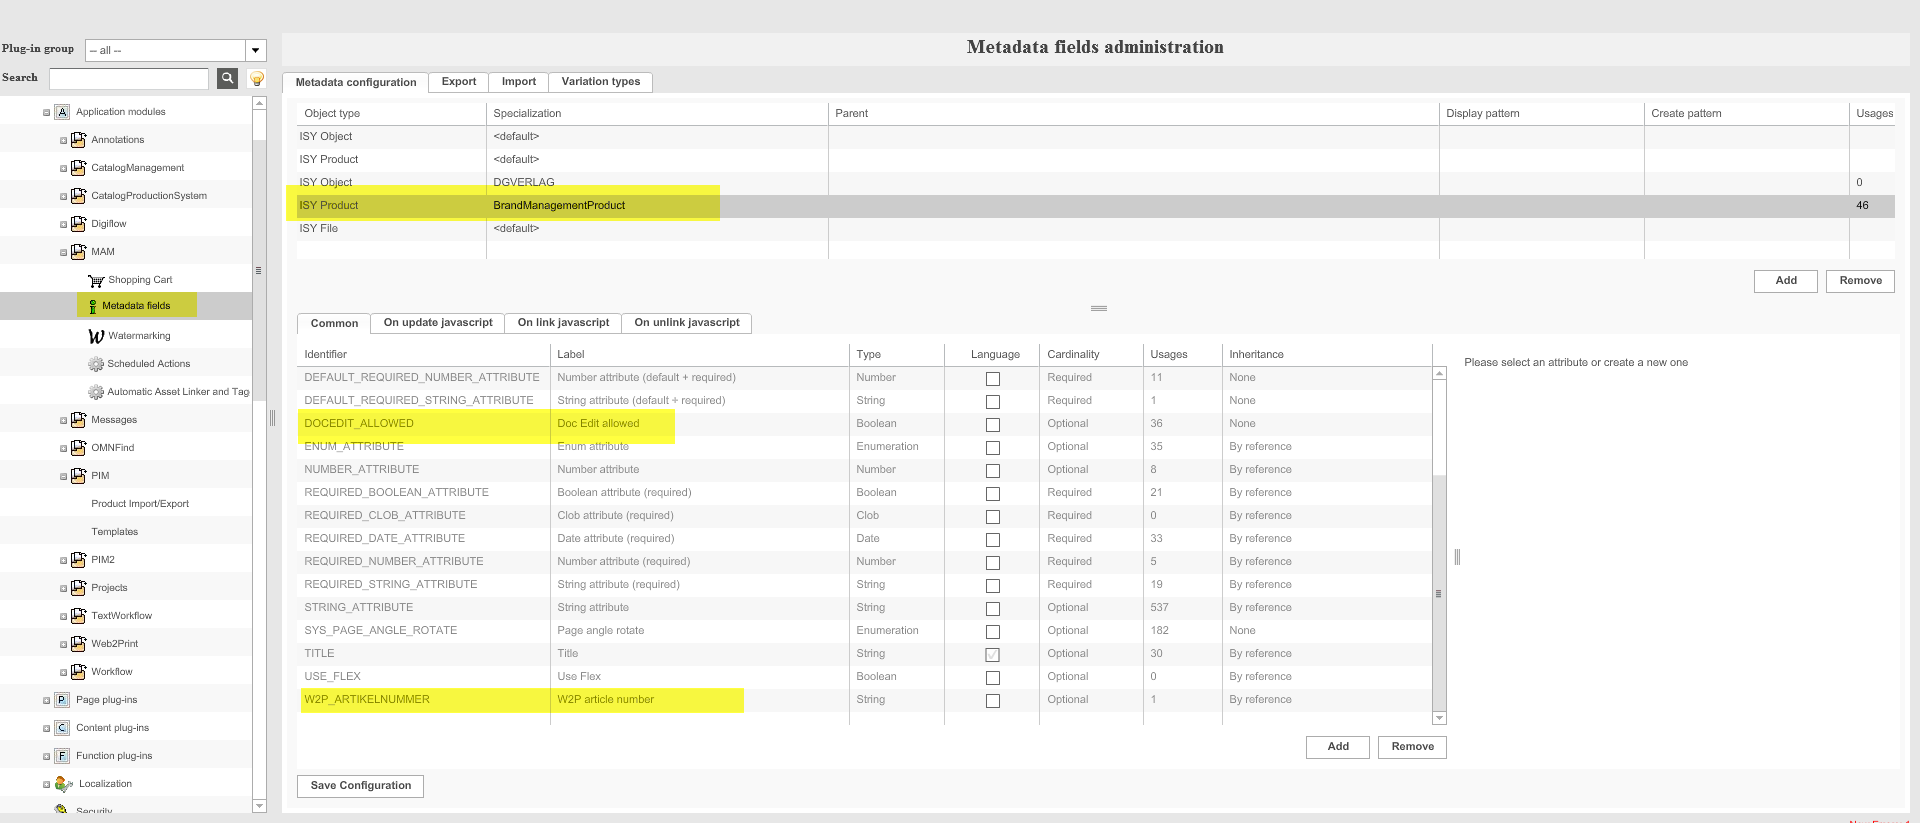Click the Annotations module icon
1920x823 pixels.
click(78, 140)
